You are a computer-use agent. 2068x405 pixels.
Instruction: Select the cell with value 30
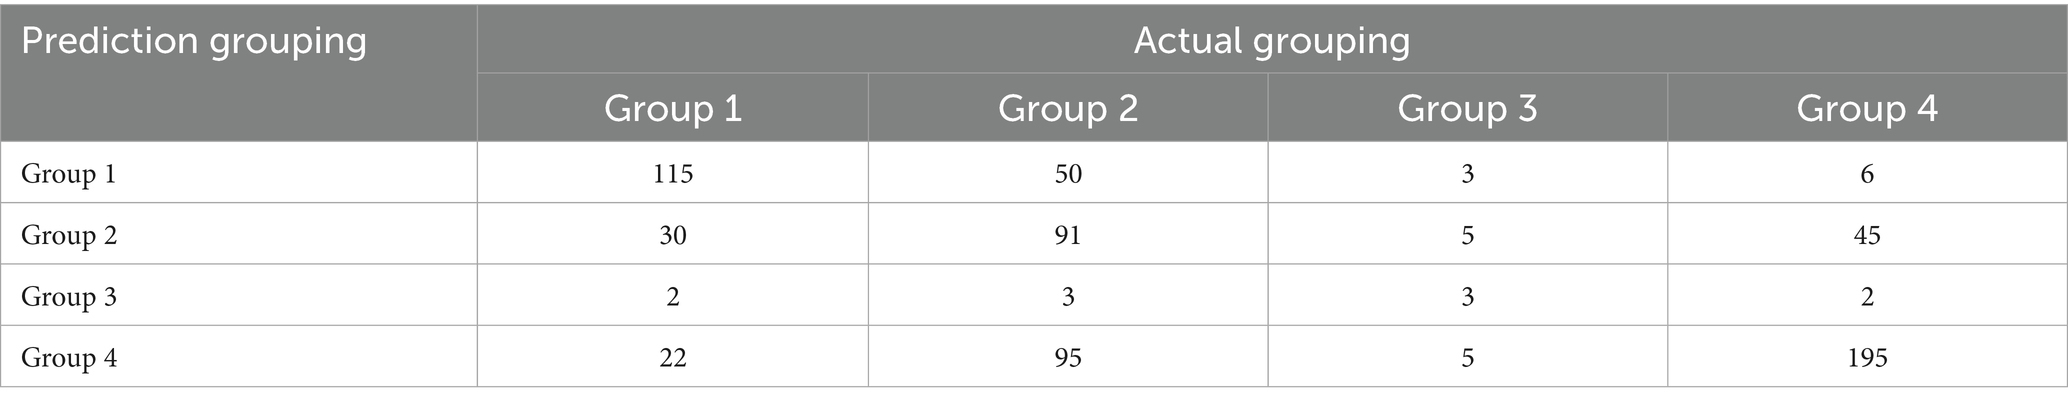click(x=673, y=235)
